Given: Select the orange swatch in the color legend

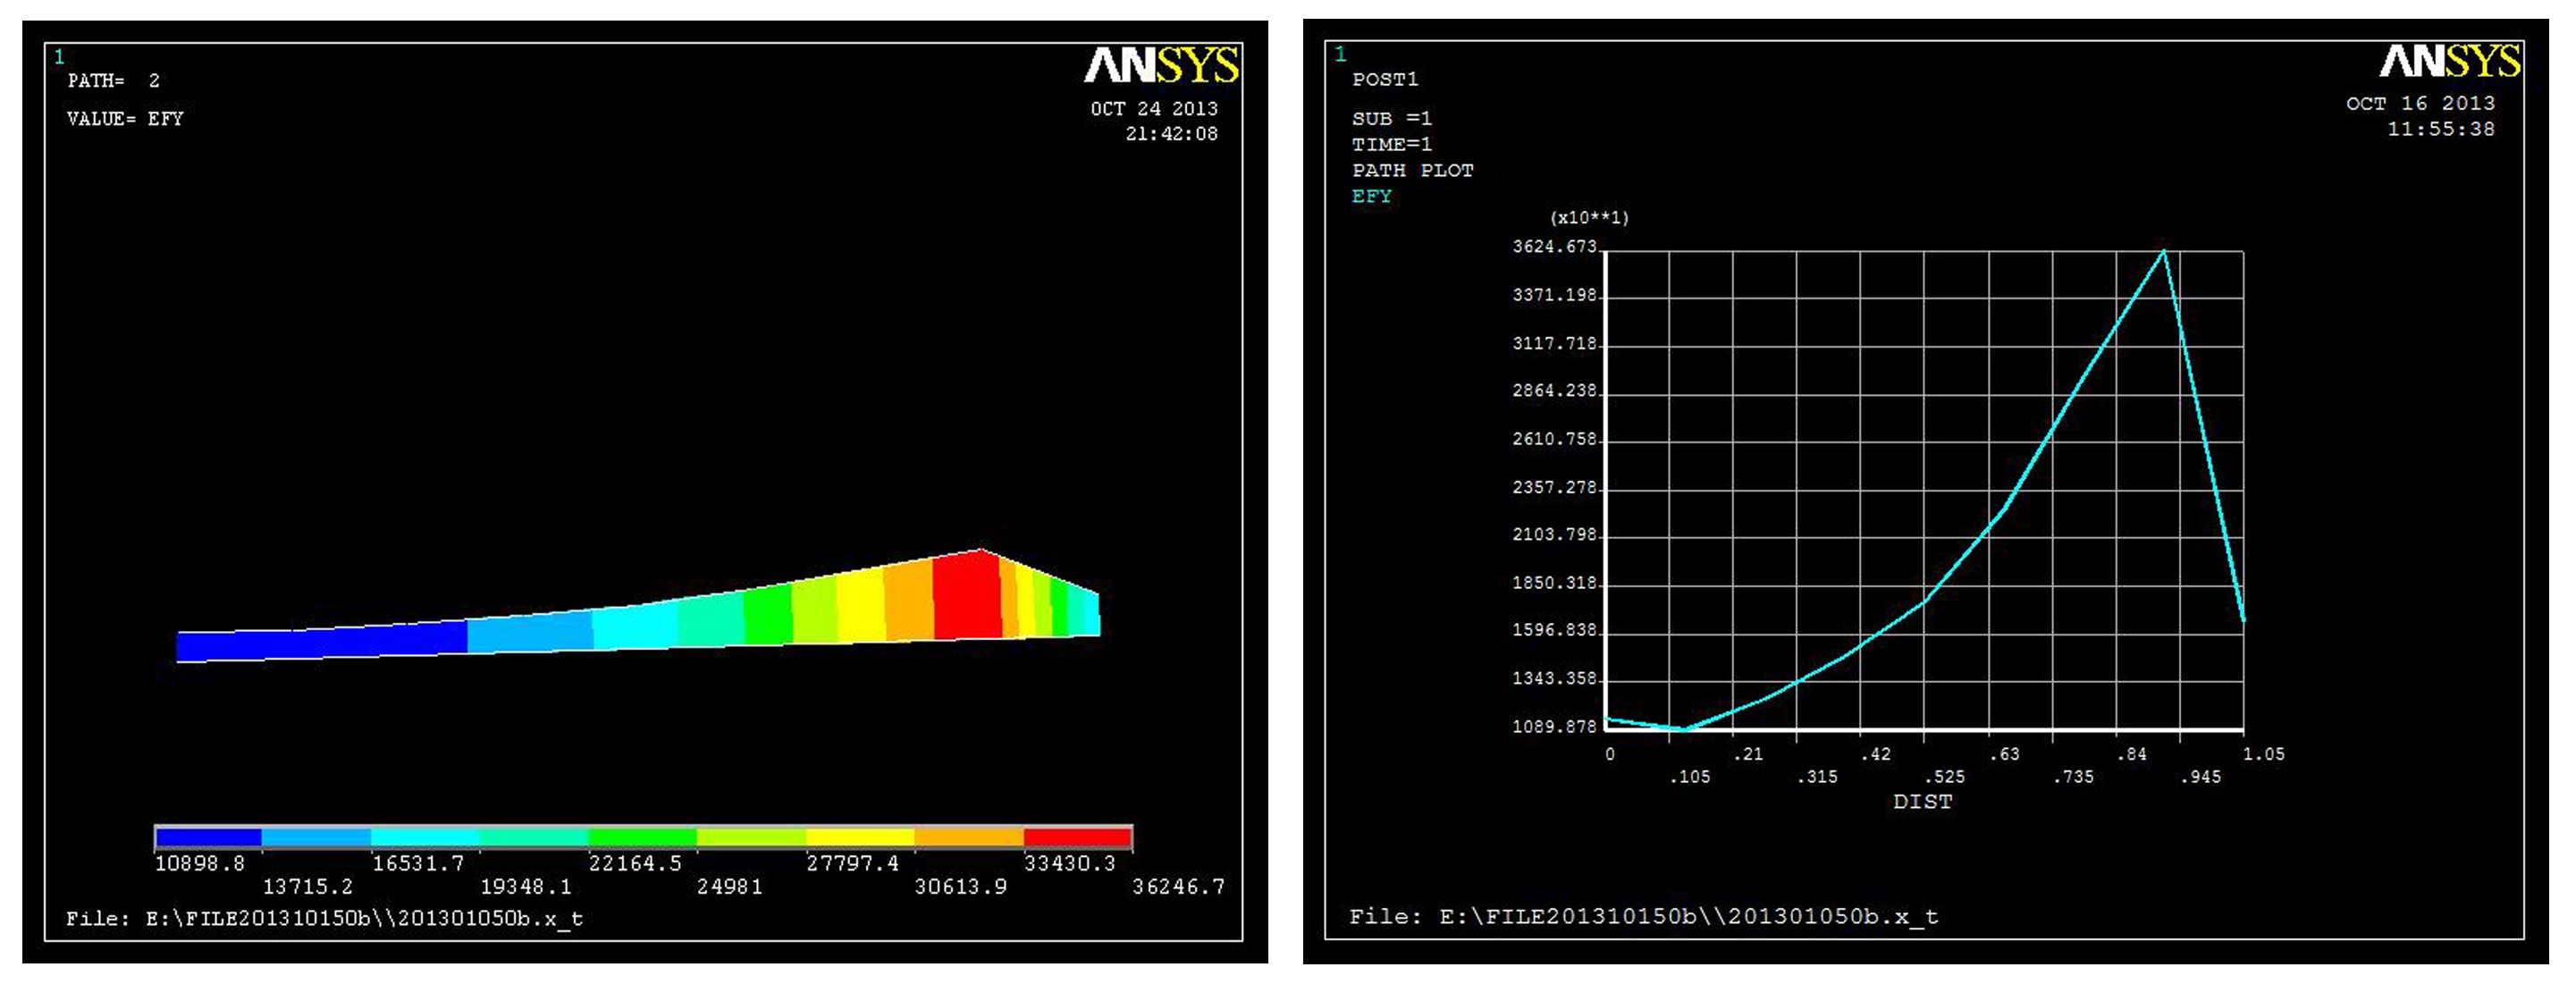Looking at the screenshot, I should (x=969, y=837).
